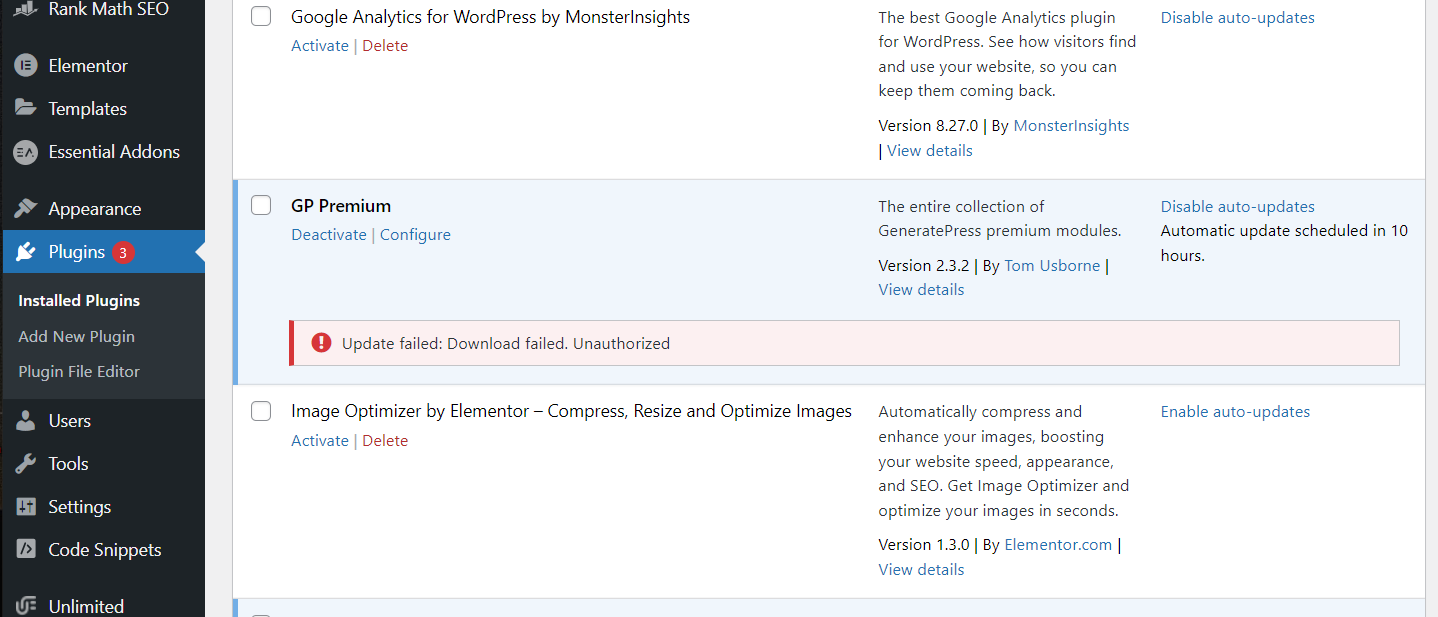Click 'Version 2.3.2' text
Screen dimensions: 1438x617
pyautogui.click(x=924, y=266)
